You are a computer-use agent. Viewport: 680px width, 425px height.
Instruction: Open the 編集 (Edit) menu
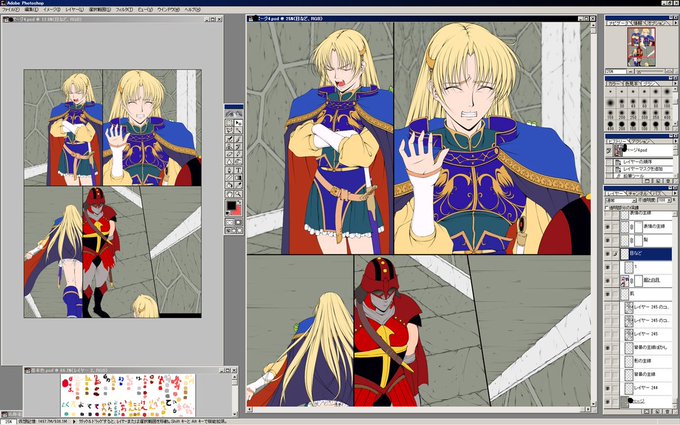point(31,9)
